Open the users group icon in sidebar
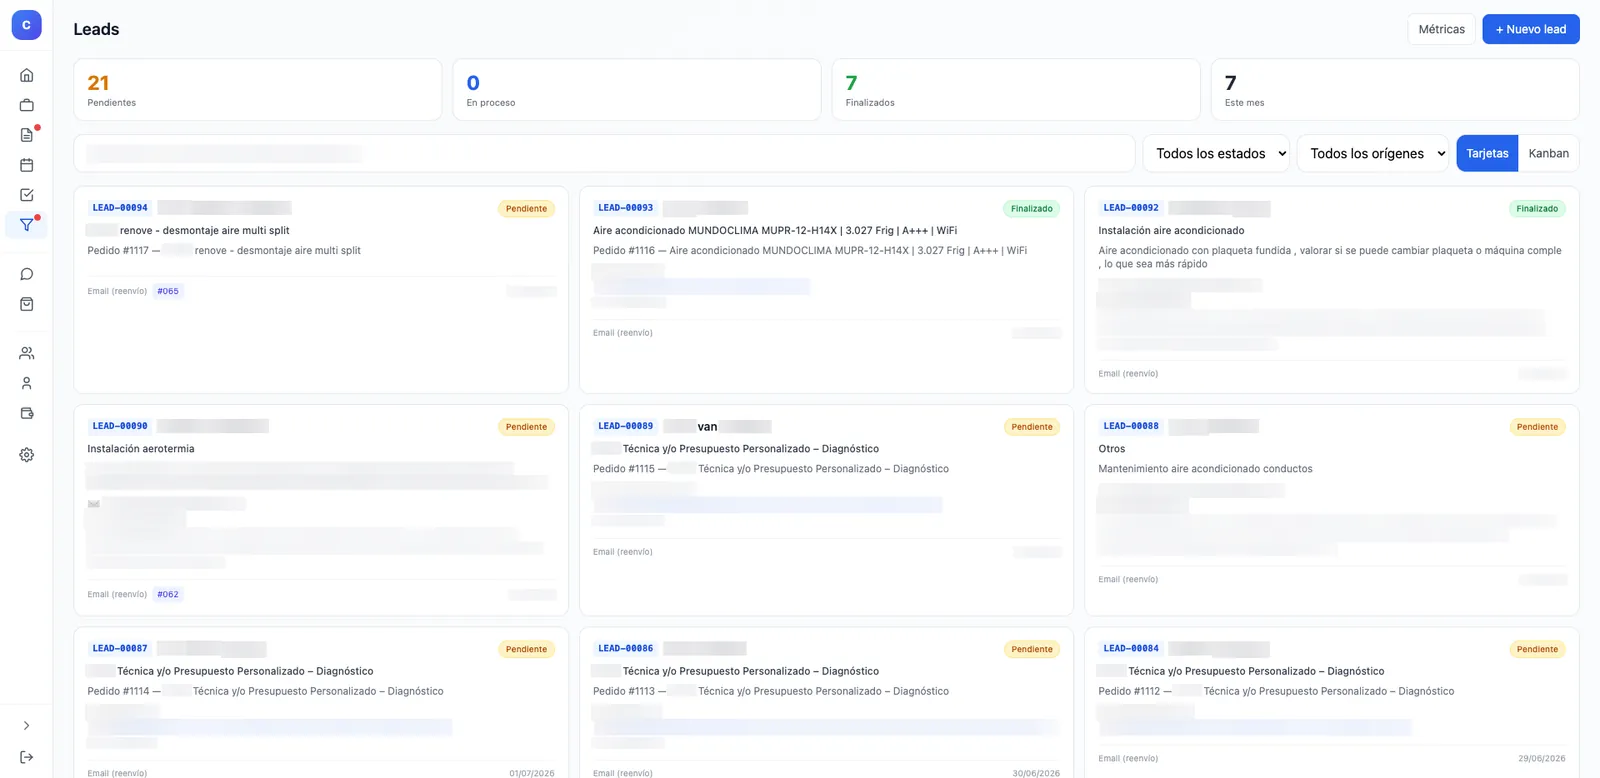The image size is (1600, 778). [27, 353]
